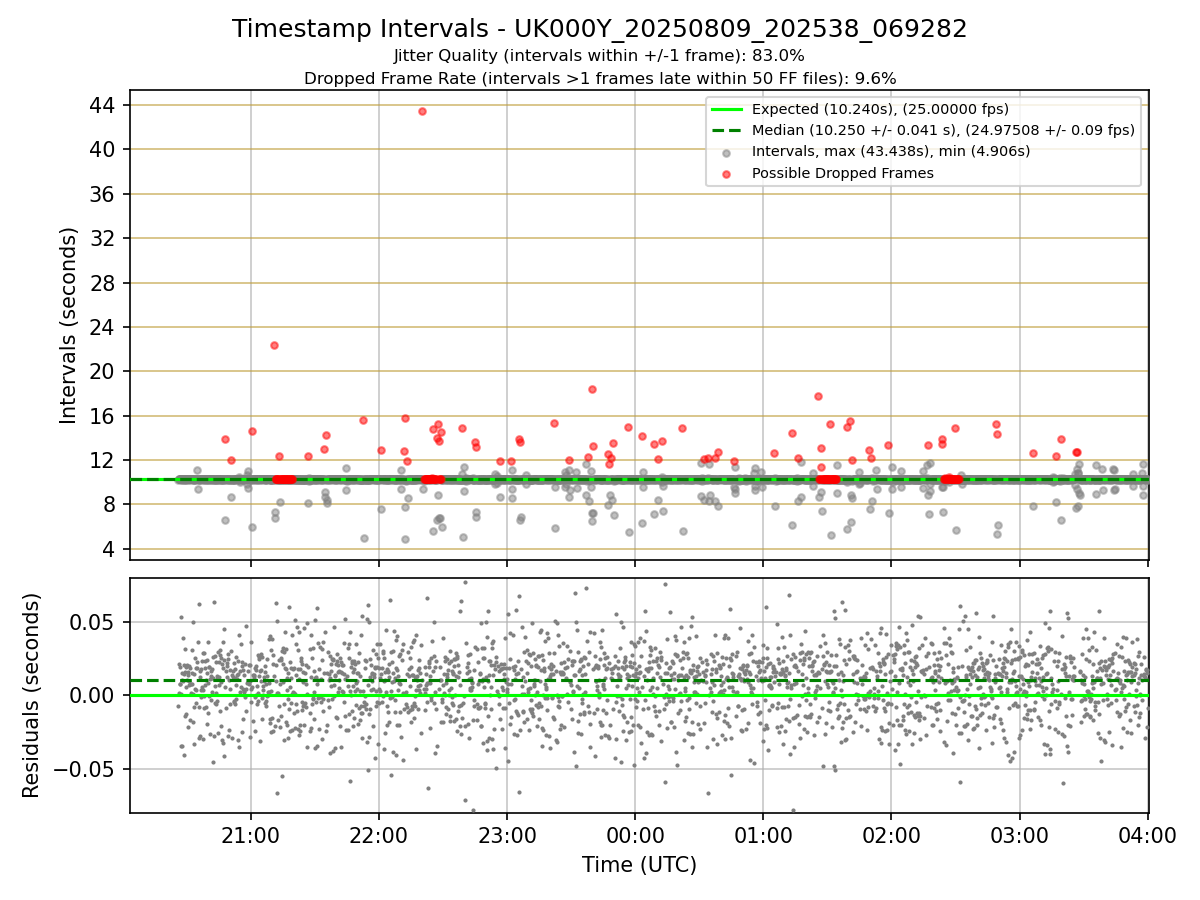The width and height of the screenshot is (1200, 900).
Task: Click the plot title "Timestamp Intervals - UK000Y_20250809_202538_069282"
Action: click(x=600, y=29)
